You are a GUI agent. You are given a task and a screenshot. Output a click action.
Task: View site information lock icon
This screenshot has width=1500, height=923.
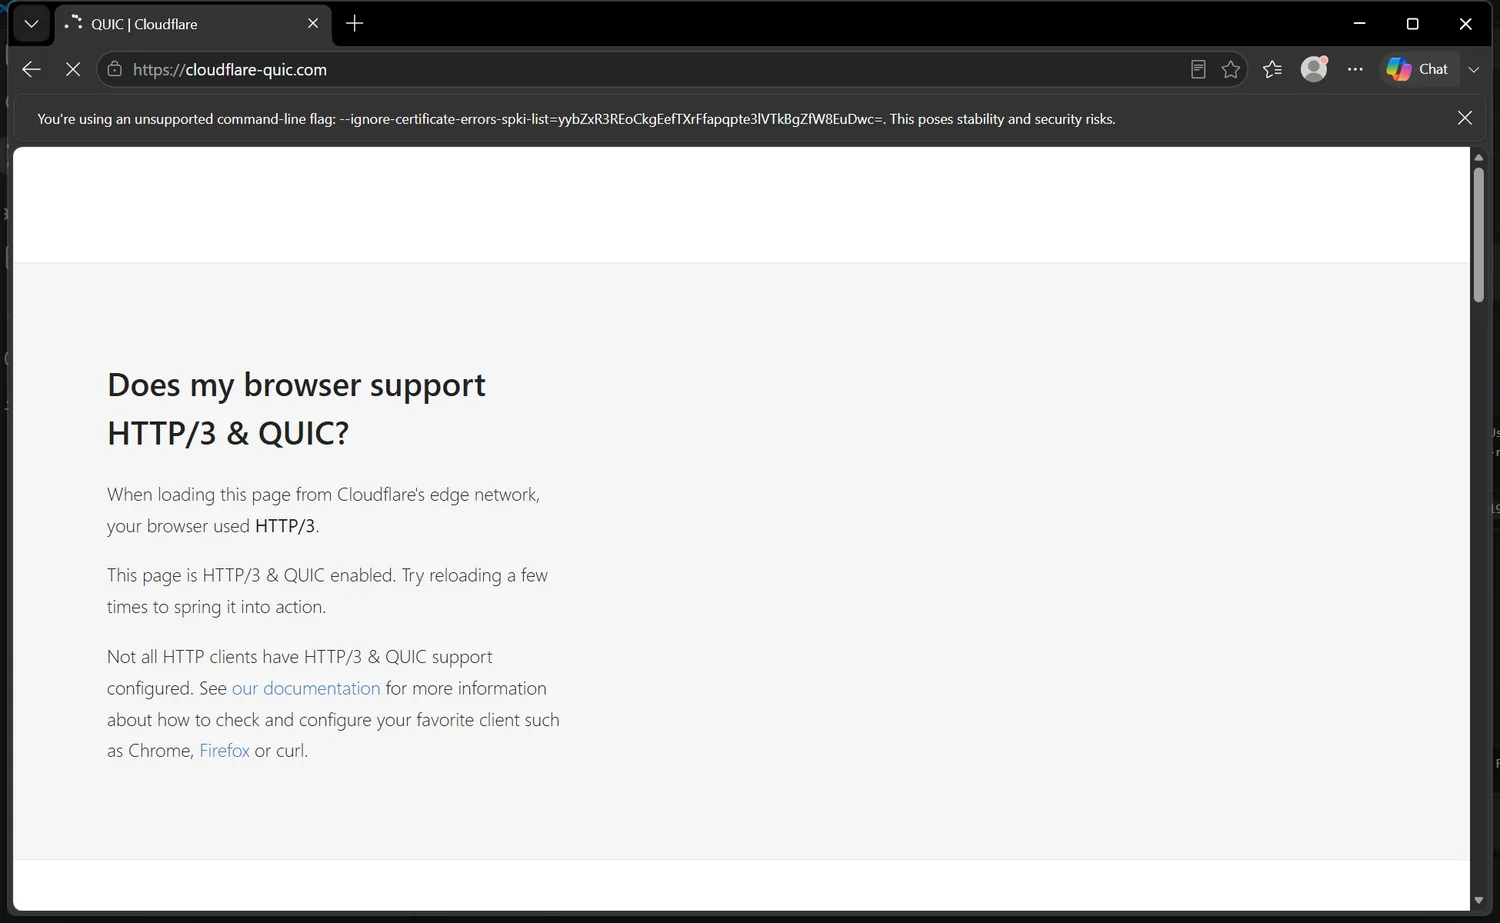[115, 69]
